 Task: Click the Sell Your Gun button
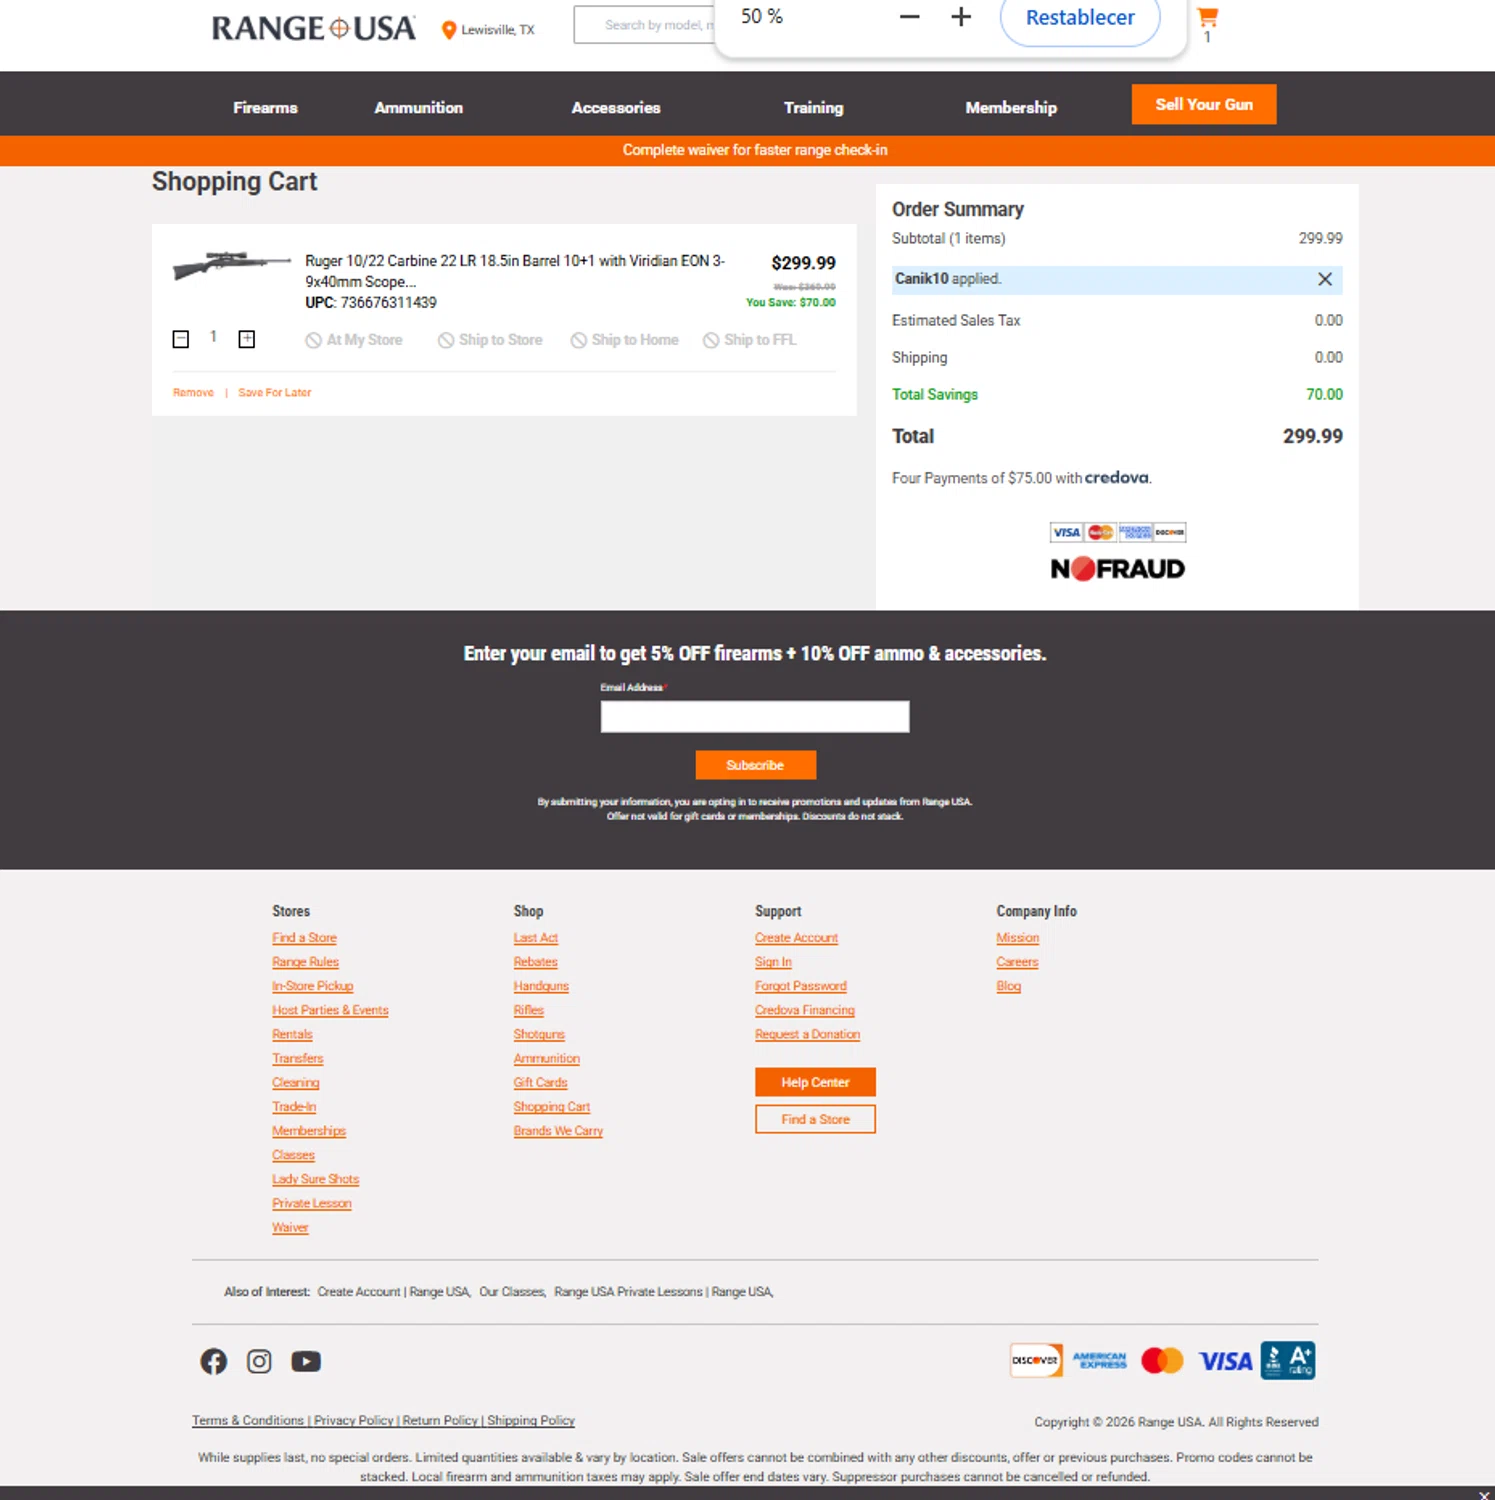point(1204,104)
